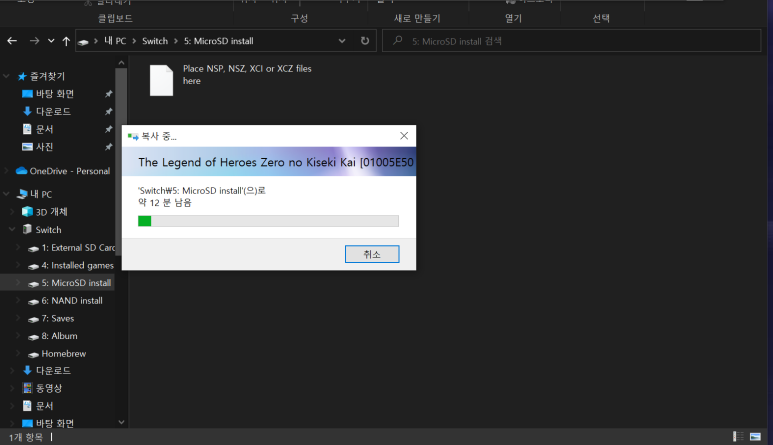
Task: Collapse the Switch device node
Action: point(12,230)
